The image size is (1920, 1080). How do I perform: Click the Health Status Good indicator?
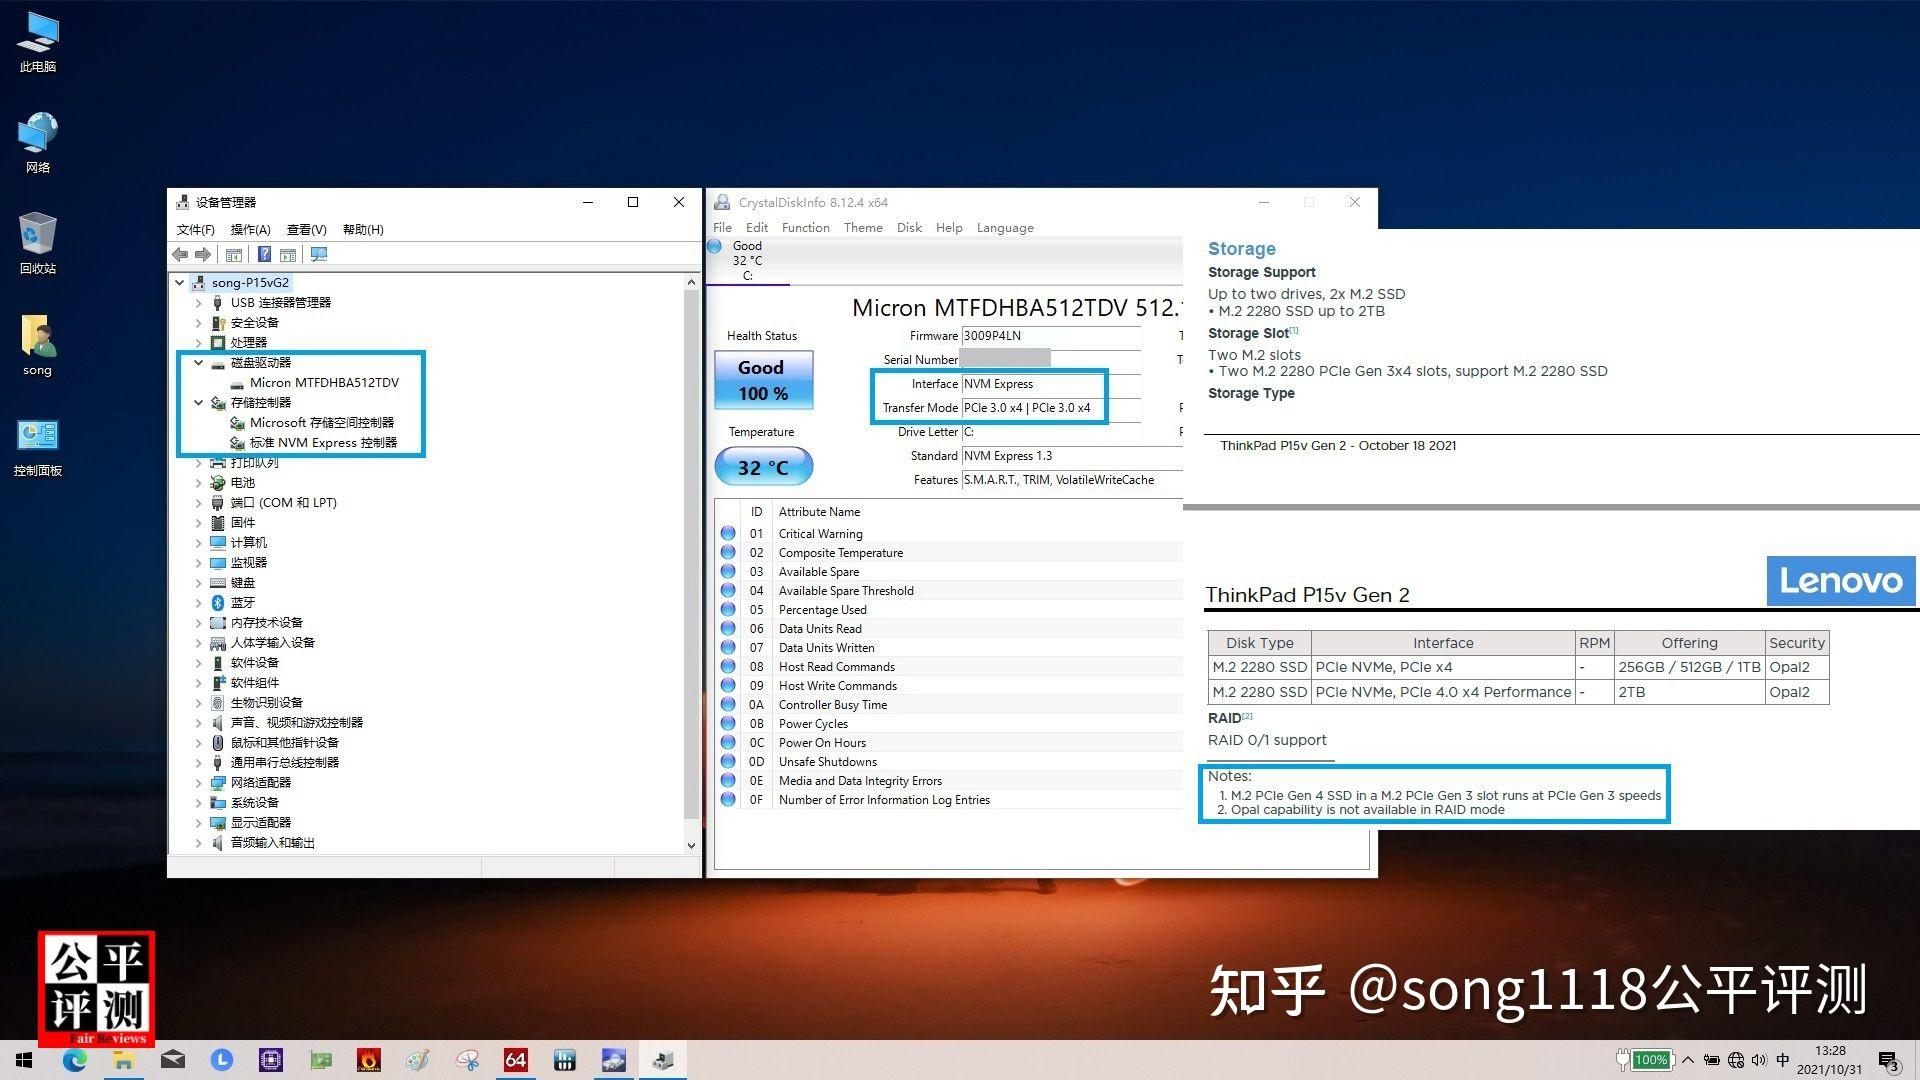762,380
